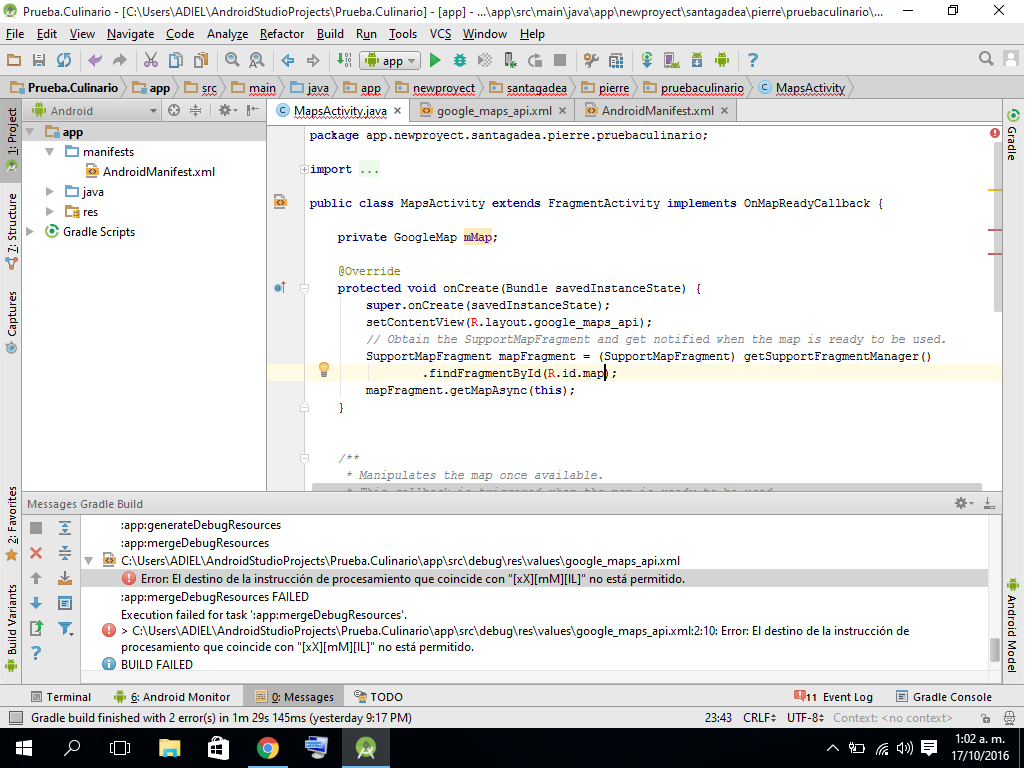This screenshot has height=768, width=1027.
Task: Collapse the manifests folder
Action: pos(50,152)
